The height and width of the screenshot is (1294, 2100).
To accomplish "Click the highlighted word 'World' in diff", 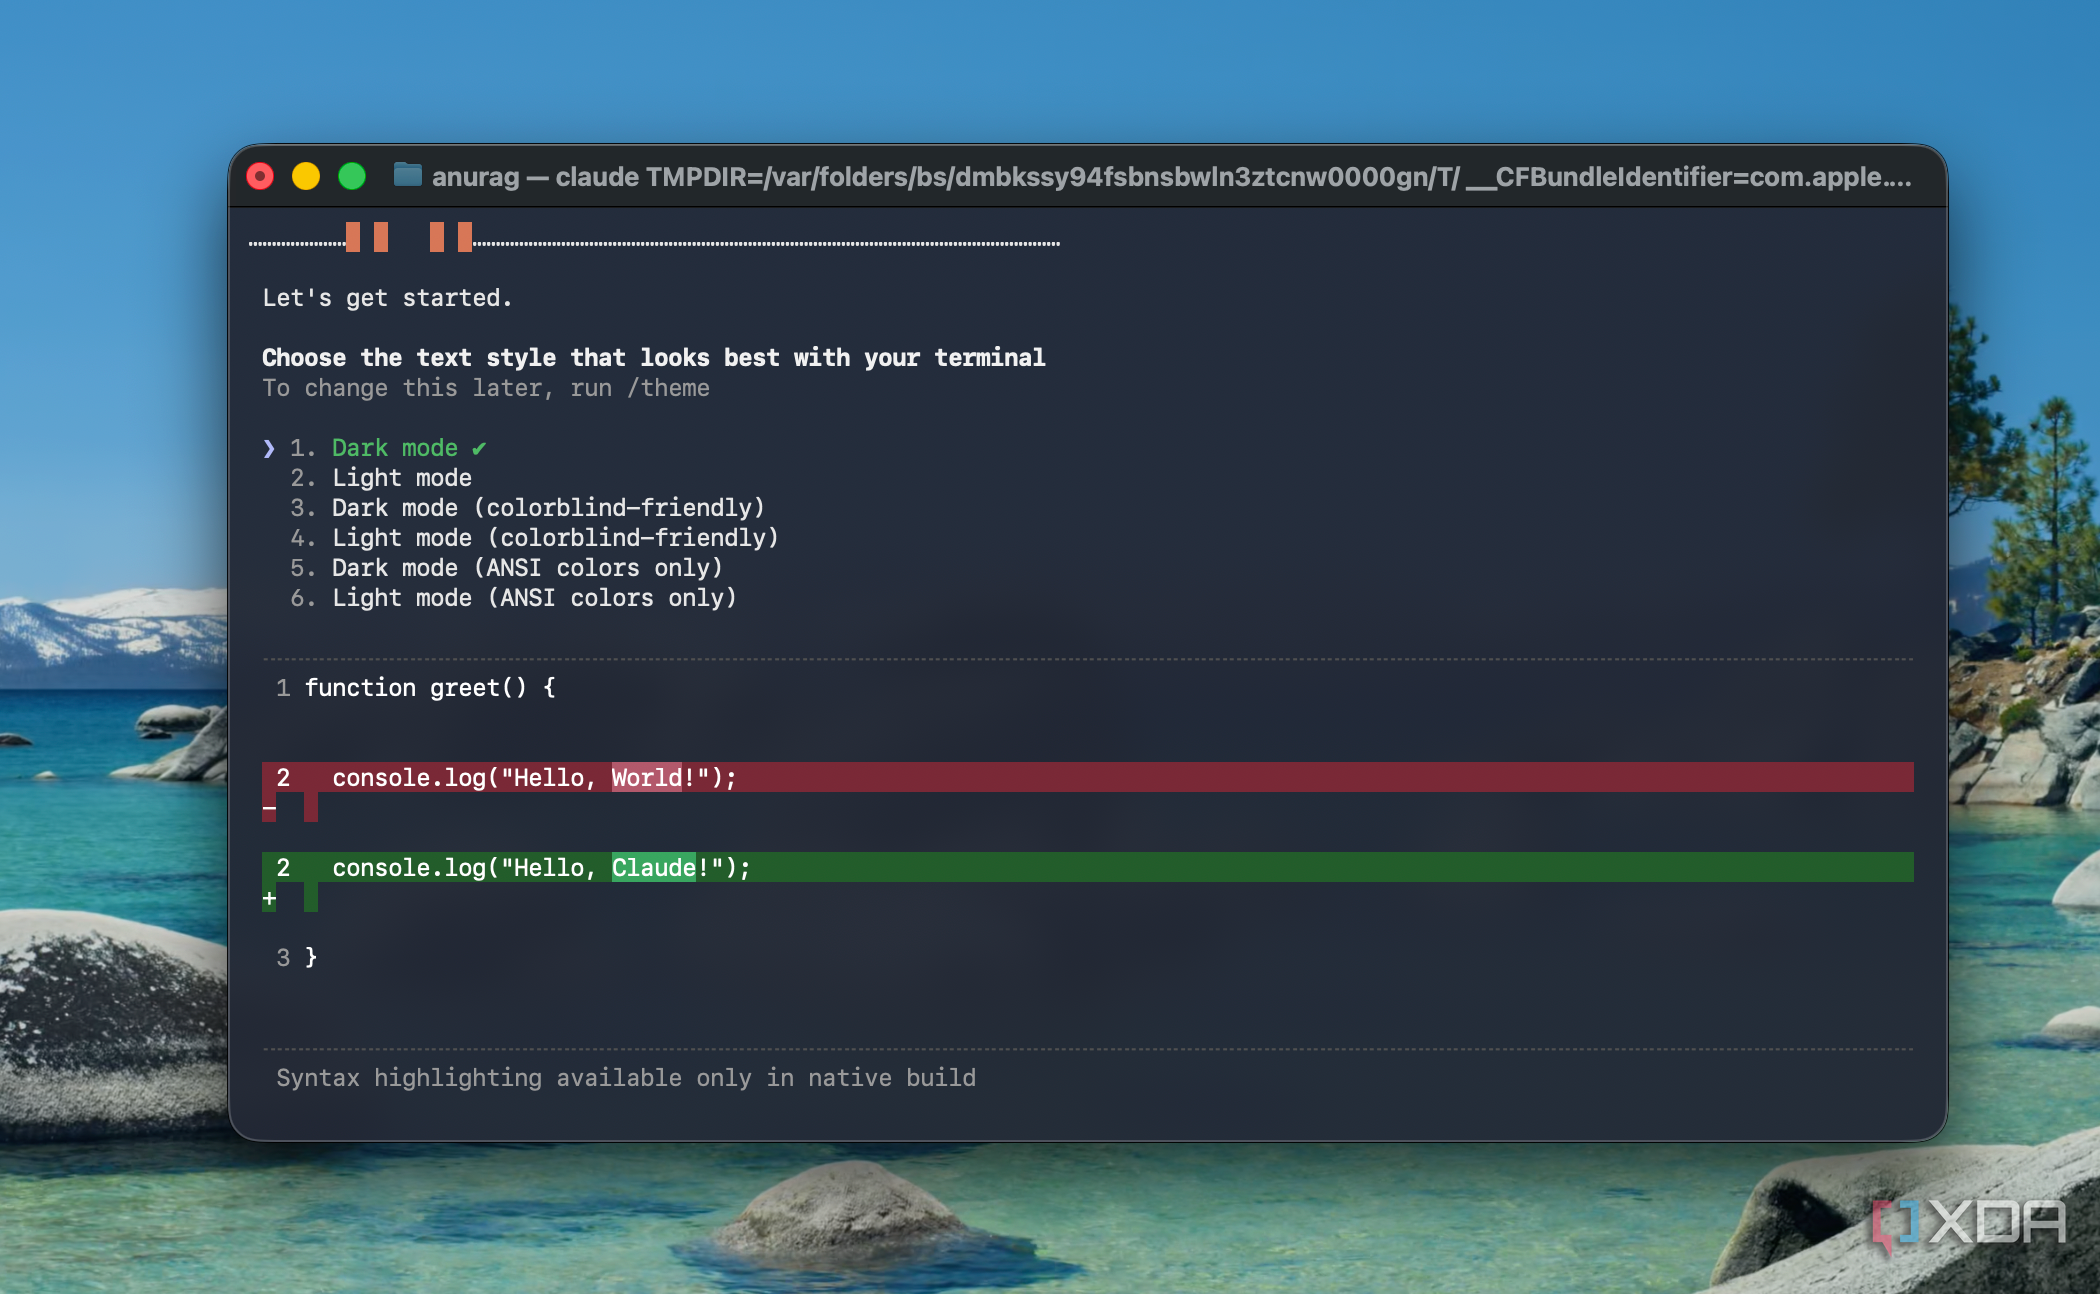I will (647, 778).
